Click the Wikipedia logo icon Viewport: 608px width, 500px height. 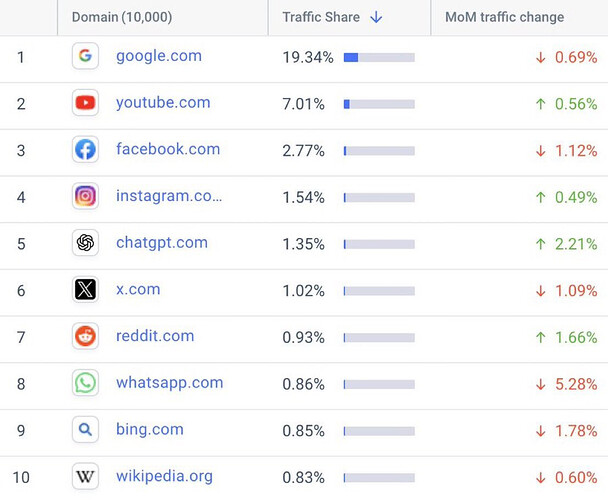(x=86, y=476)
